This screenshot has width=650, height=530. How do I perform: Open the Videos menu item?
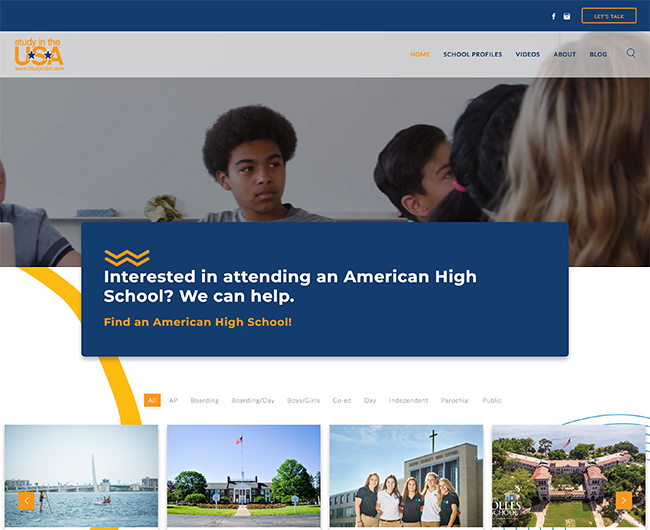pyautogui.click(x=527, y=54)
